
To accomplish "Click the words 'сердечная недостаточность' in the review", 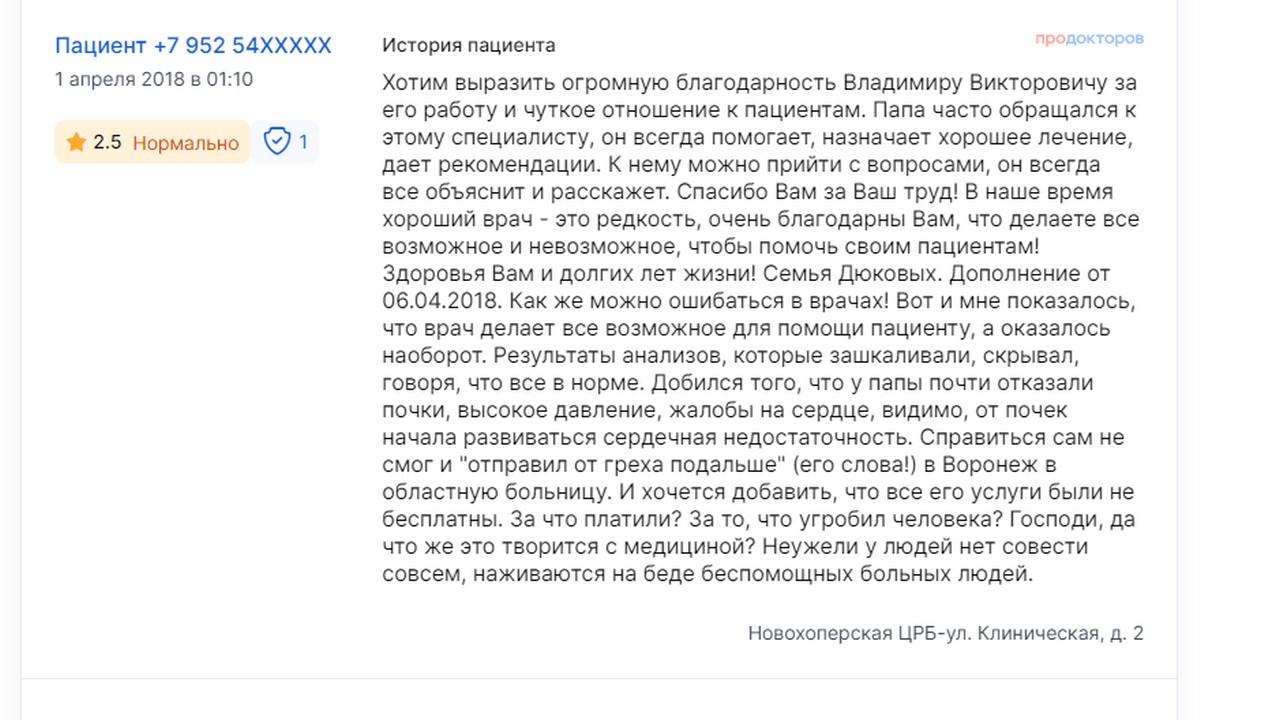I will tap(756, 438).
